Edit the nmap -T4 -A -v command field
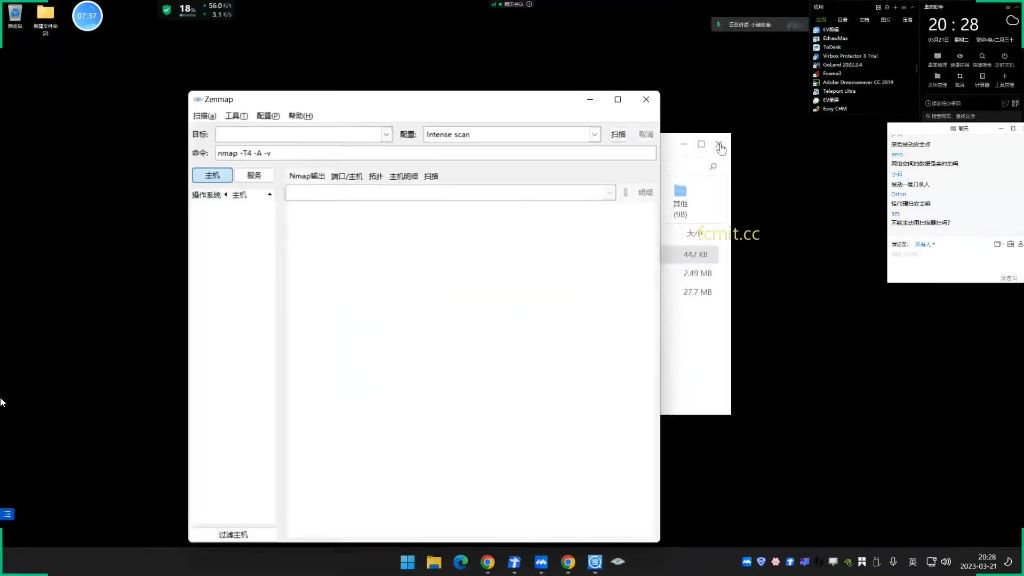This screenshot has width=1024, height=576. point(436,153)
